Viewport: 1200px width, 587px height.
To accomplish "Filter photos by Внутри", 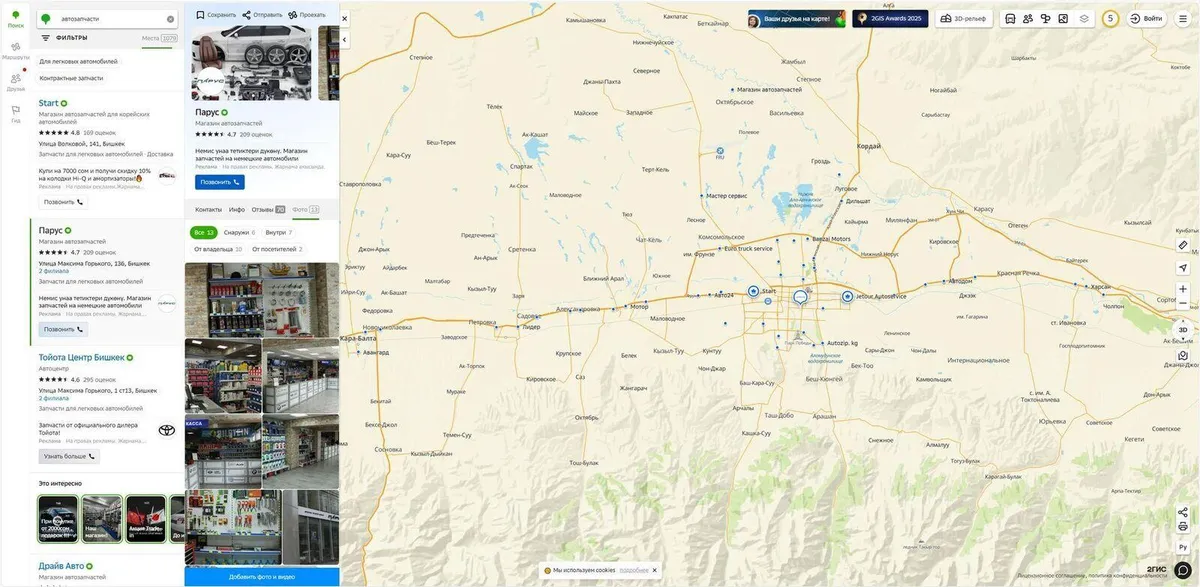I will tap(279, 232).
